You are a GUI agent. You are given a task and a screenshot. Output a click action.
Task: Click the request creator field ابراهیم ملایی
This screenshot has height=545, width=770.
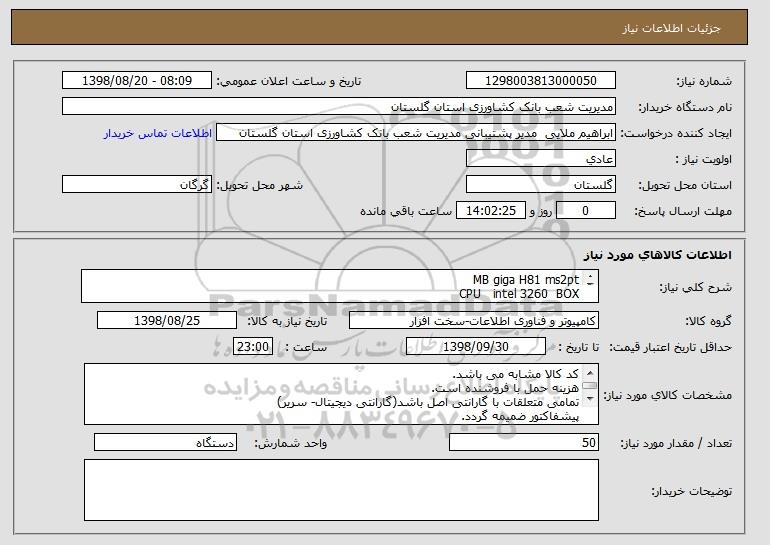coord(416,133)
